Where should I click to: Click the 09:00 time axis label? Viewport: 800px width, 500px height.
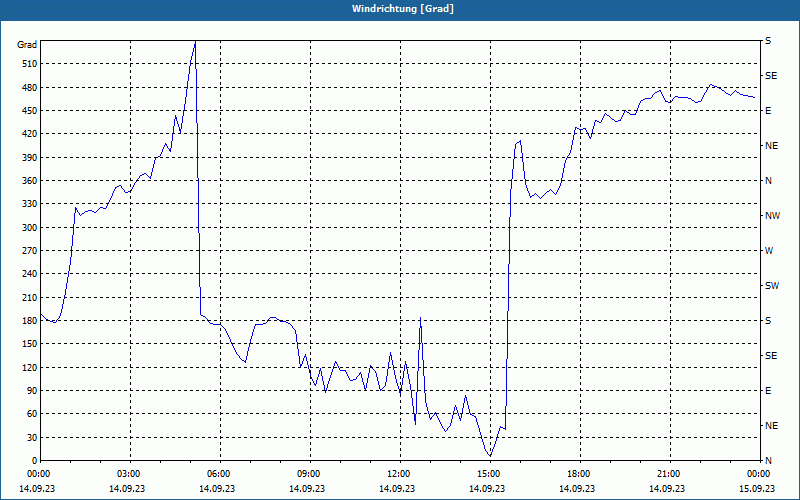tap(310, 474)
